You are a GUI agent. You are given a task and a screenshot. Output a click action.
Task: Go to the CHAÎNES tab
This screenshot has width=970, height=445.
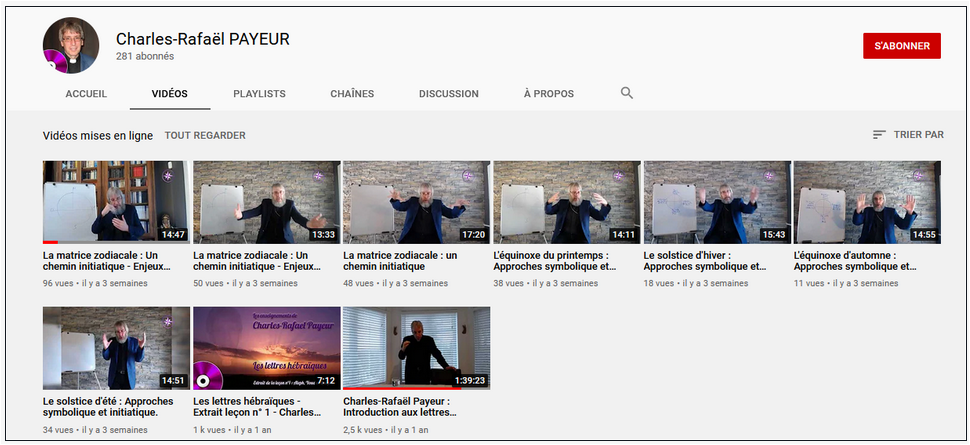tap(352, 94)
